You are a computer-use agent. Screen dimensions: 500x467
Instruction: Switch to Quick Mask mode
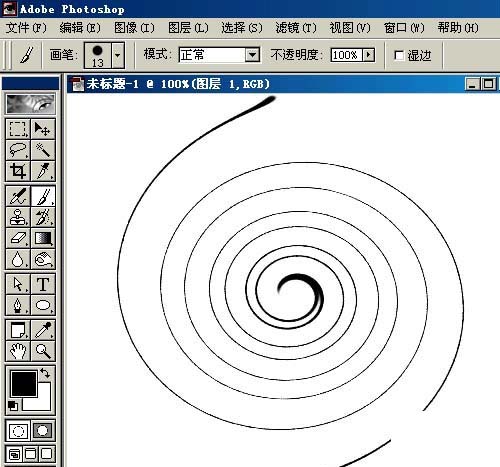(43, 430)
